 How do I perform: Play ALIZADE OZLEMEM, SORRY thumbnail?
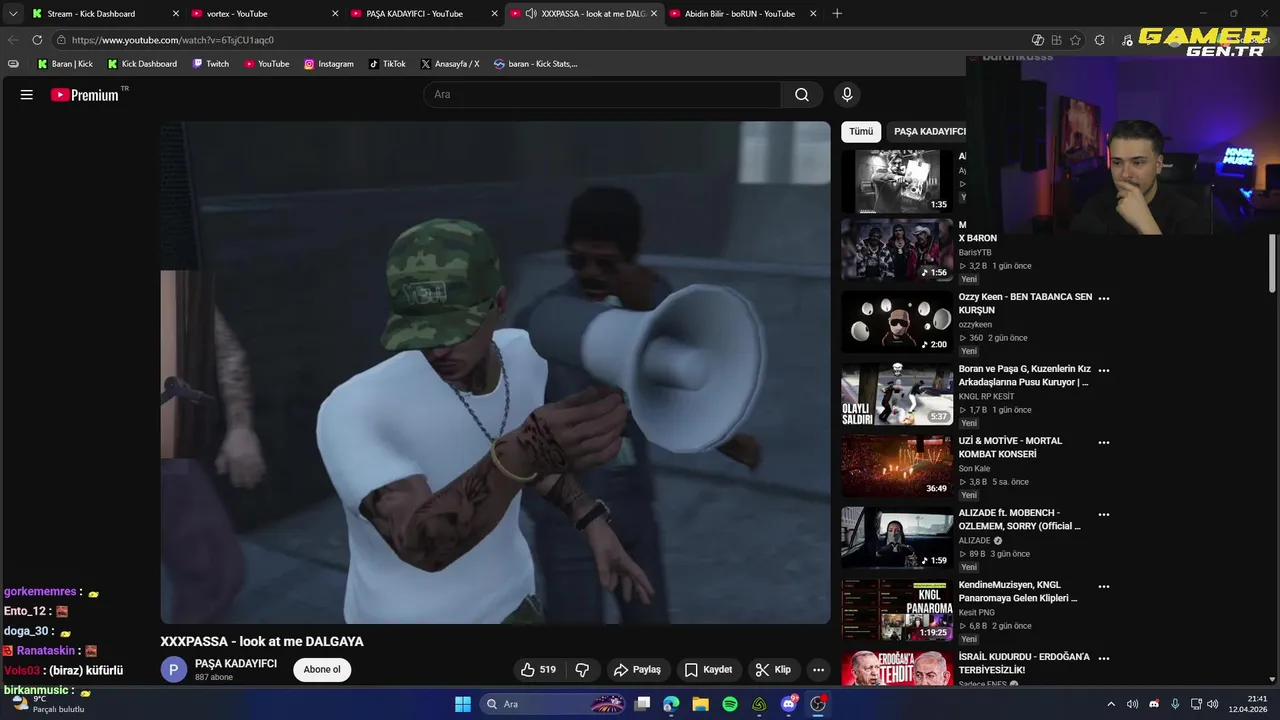click(x=897, y=538)
